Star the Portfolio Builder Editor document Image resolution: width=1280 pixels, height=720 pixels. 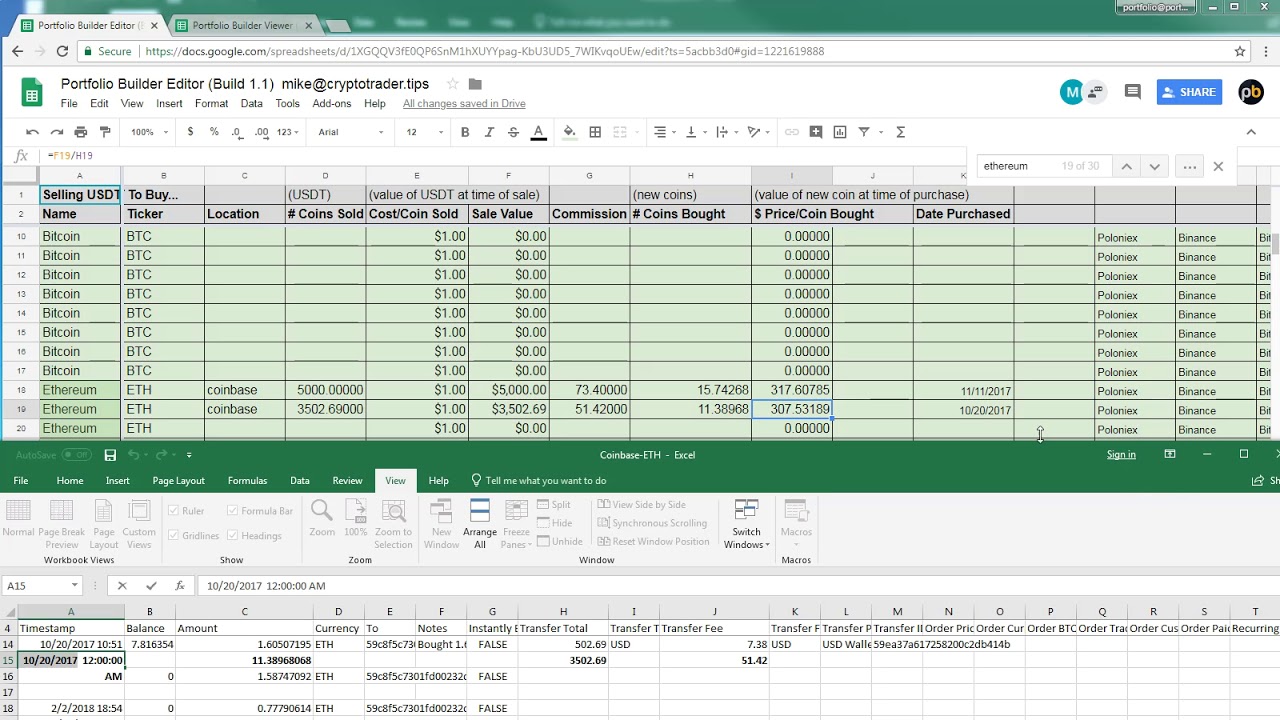click(452, 84)
